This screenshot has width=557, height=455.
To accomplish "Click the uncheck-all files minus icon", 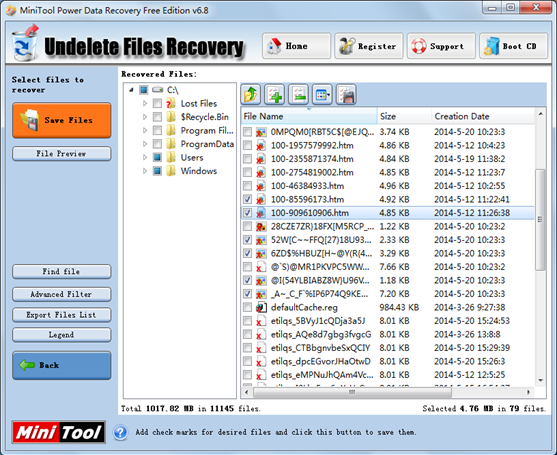I will pos(298,95).
